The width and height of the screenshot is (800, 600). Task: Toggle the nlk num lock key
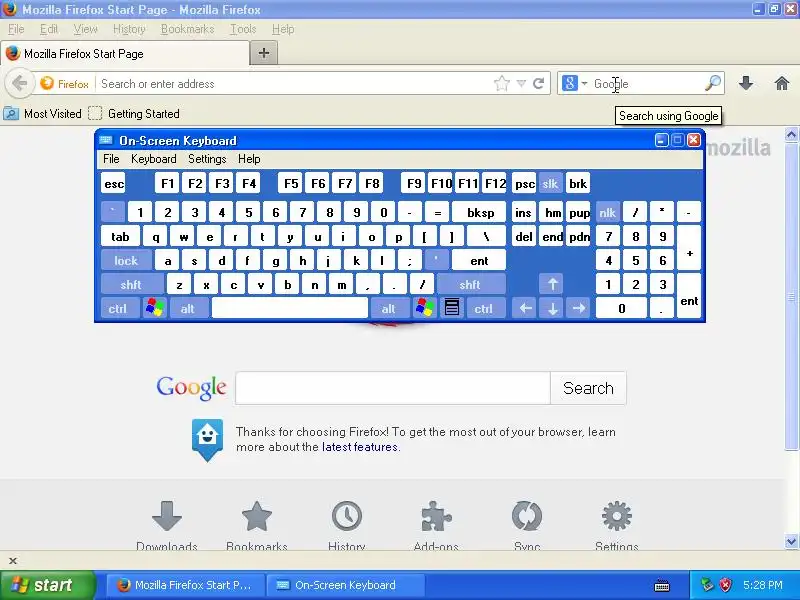click(607, 213)
